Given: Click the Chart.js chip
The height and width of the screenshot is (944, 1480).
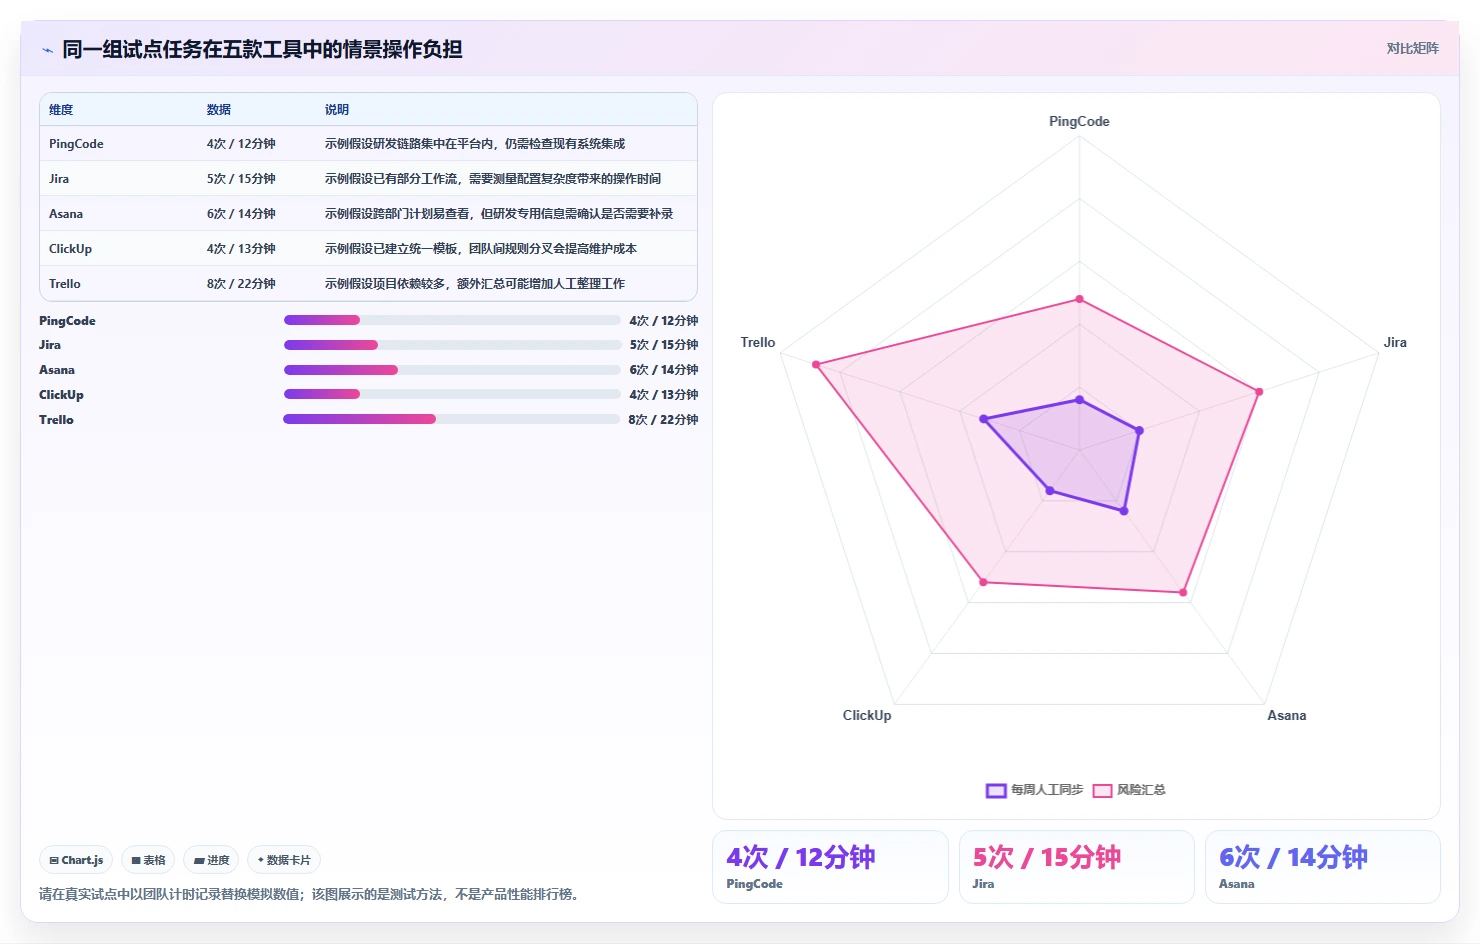Looking at the screenshot, I should click(x=76, y=860).
